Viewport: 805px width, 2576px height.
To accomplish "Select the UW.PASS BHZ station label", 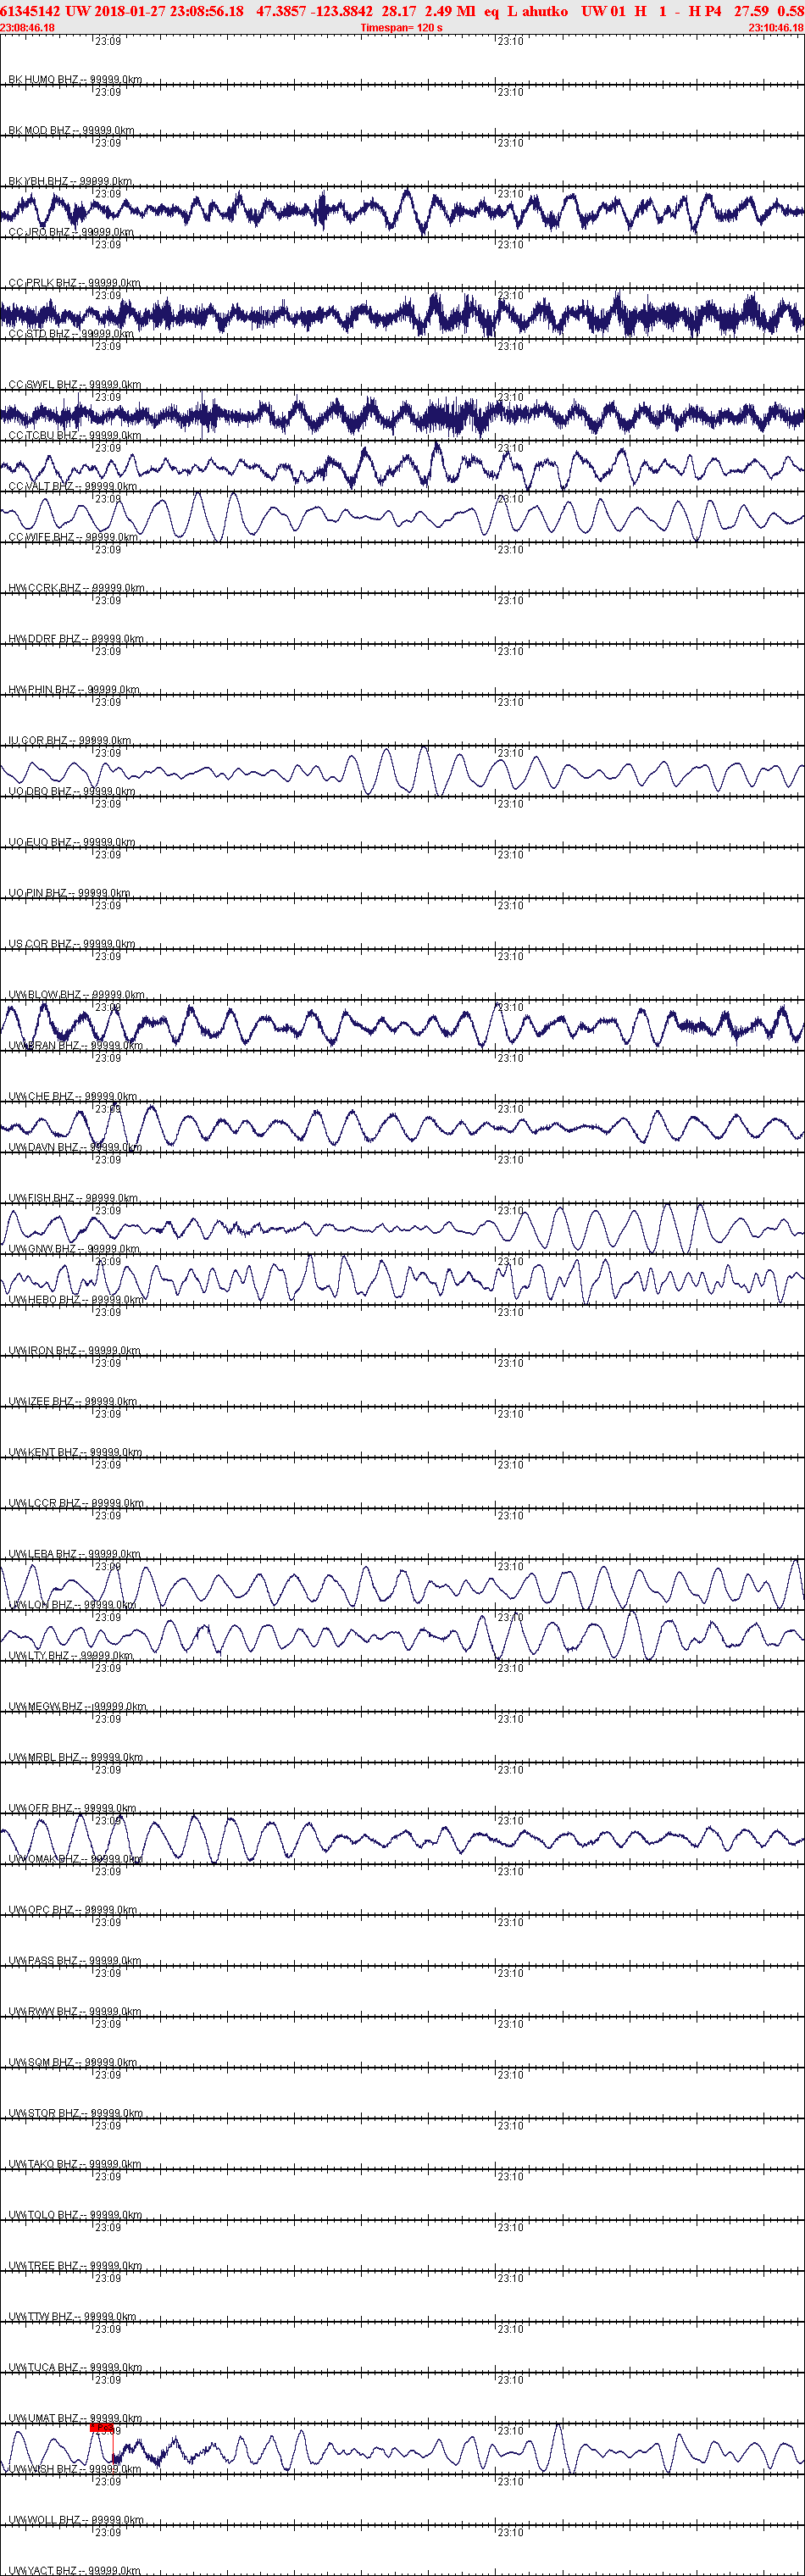I will tap(75, 1961).
